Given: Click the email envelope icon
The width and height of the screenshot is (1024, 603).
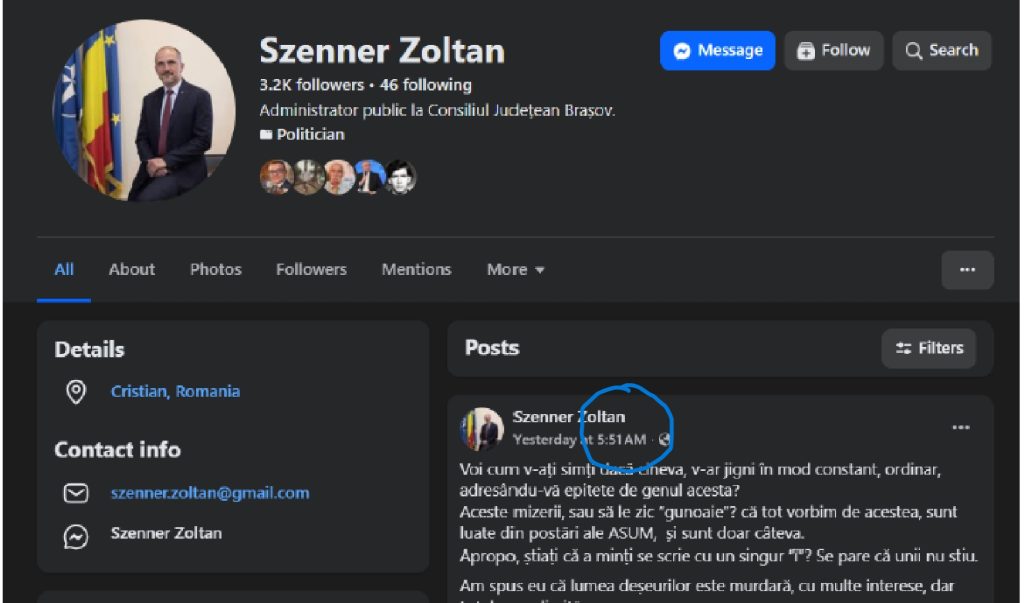Looking at the screenshot, I should click(x=76, y=493).
